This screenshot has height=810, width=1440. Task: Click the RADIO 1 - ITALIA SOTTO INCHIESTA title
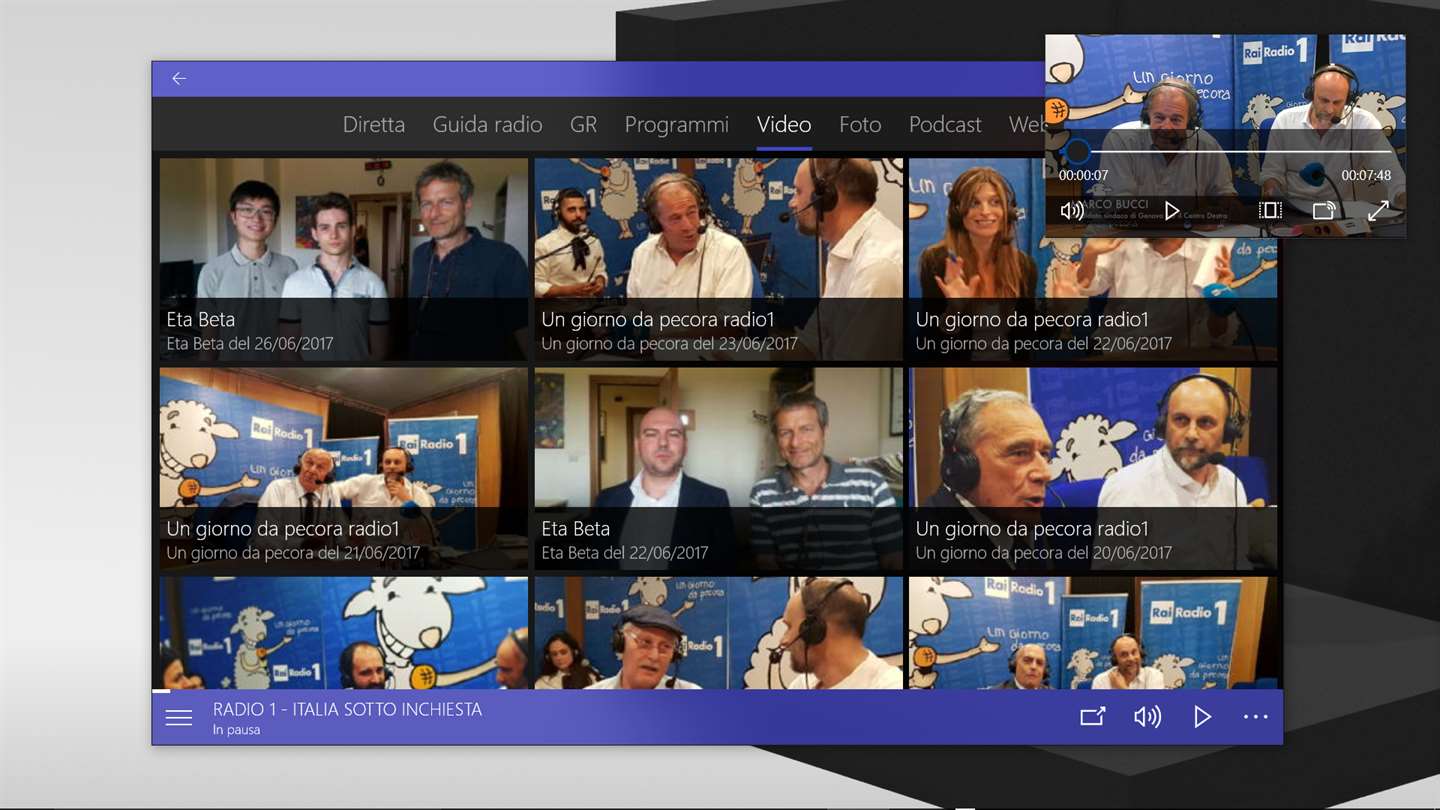pyautogui.click(x=347, y=709)
